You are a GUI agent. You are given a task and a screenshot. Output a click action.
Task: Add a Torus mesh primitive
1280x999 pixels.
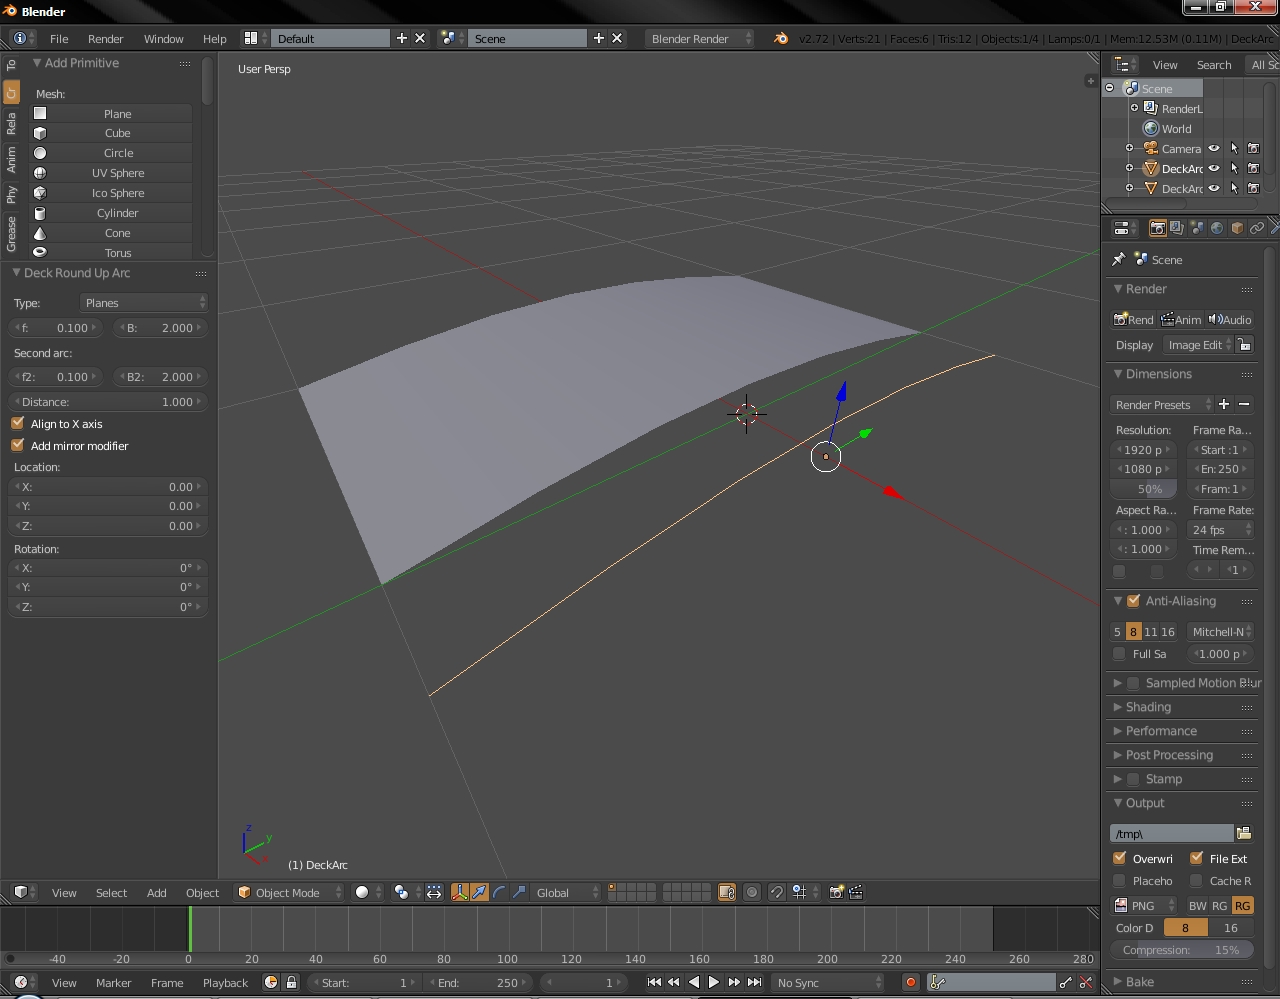[x=117, y=253]
